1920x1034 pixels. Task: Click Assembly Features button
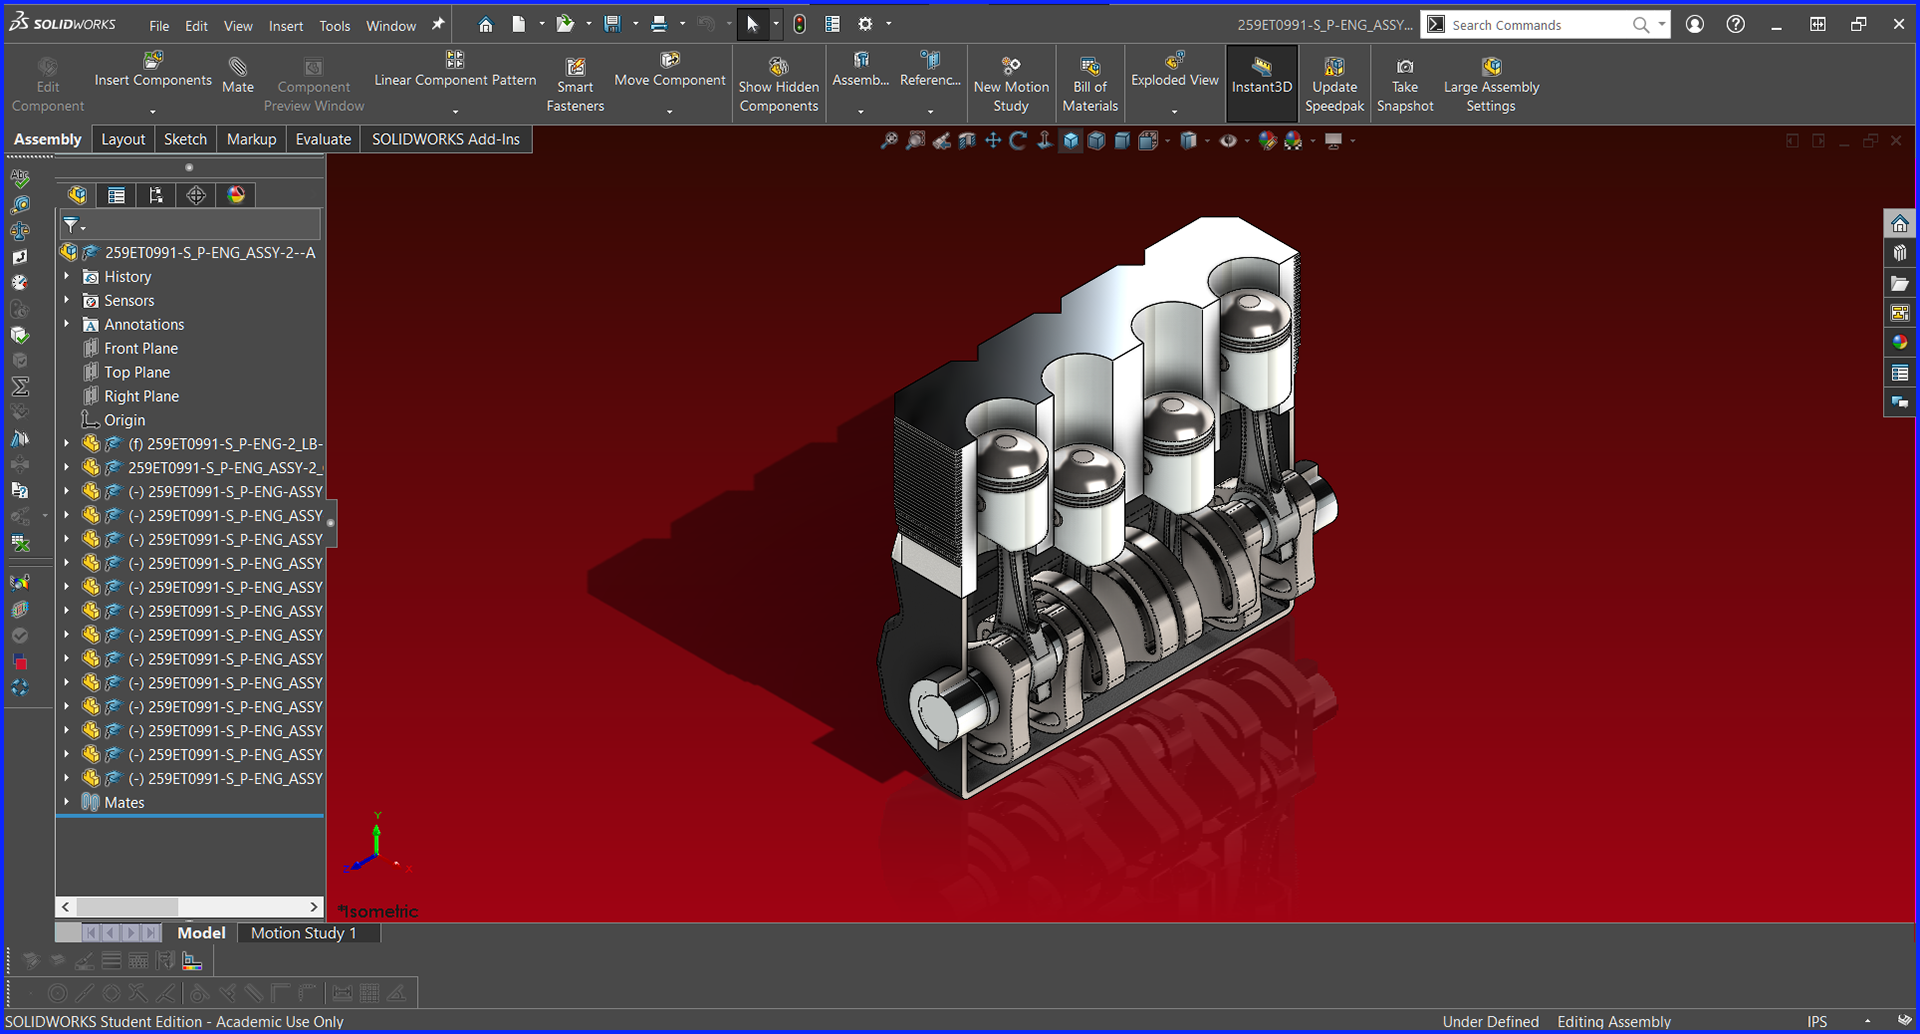pos(861,70)
